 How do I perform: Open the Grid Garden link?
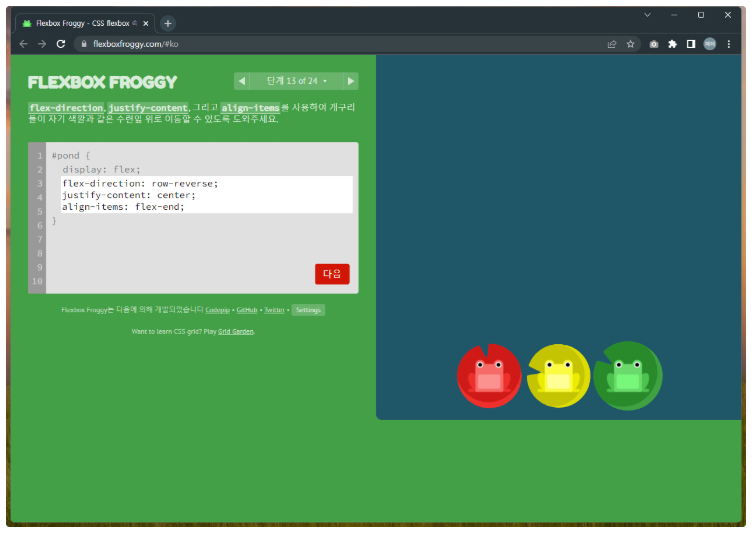click(x=235, y=331)
